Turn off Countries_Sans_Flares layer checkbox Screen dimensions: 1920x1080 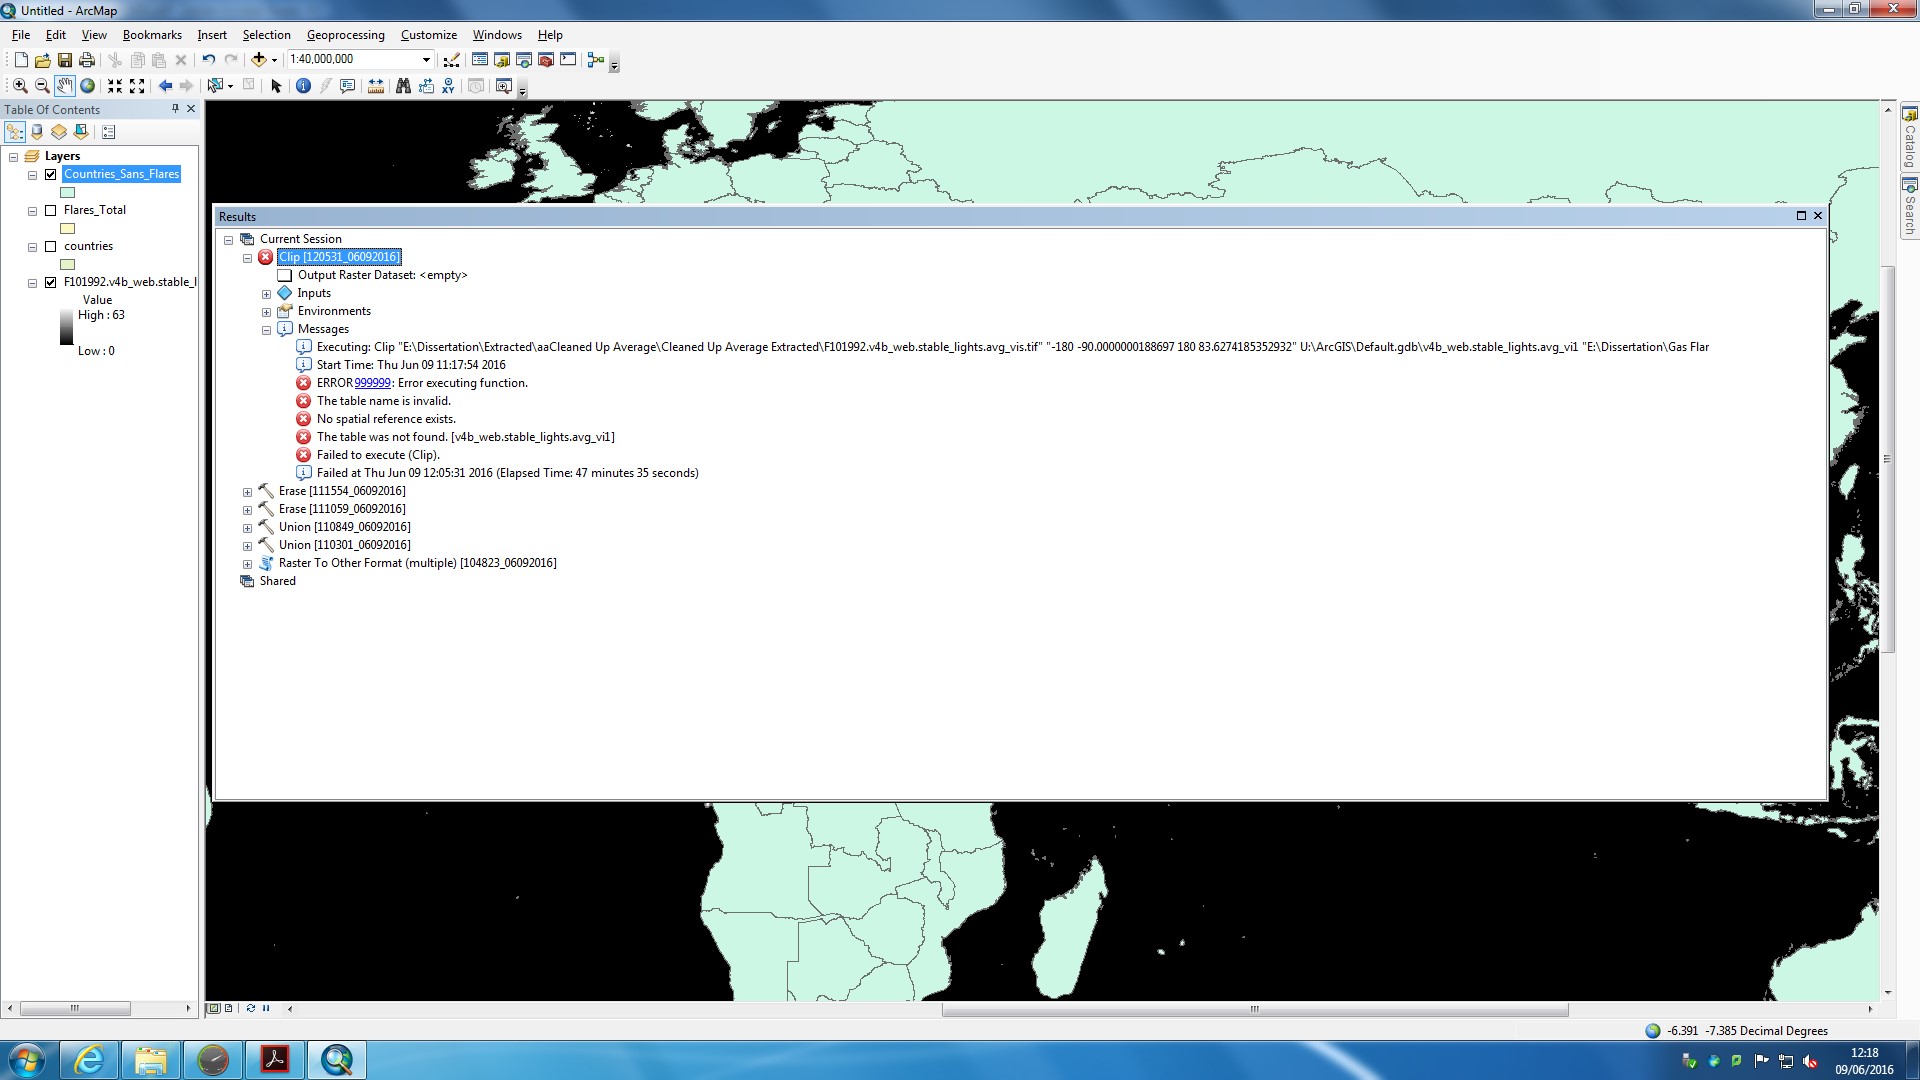click(51, 174)
